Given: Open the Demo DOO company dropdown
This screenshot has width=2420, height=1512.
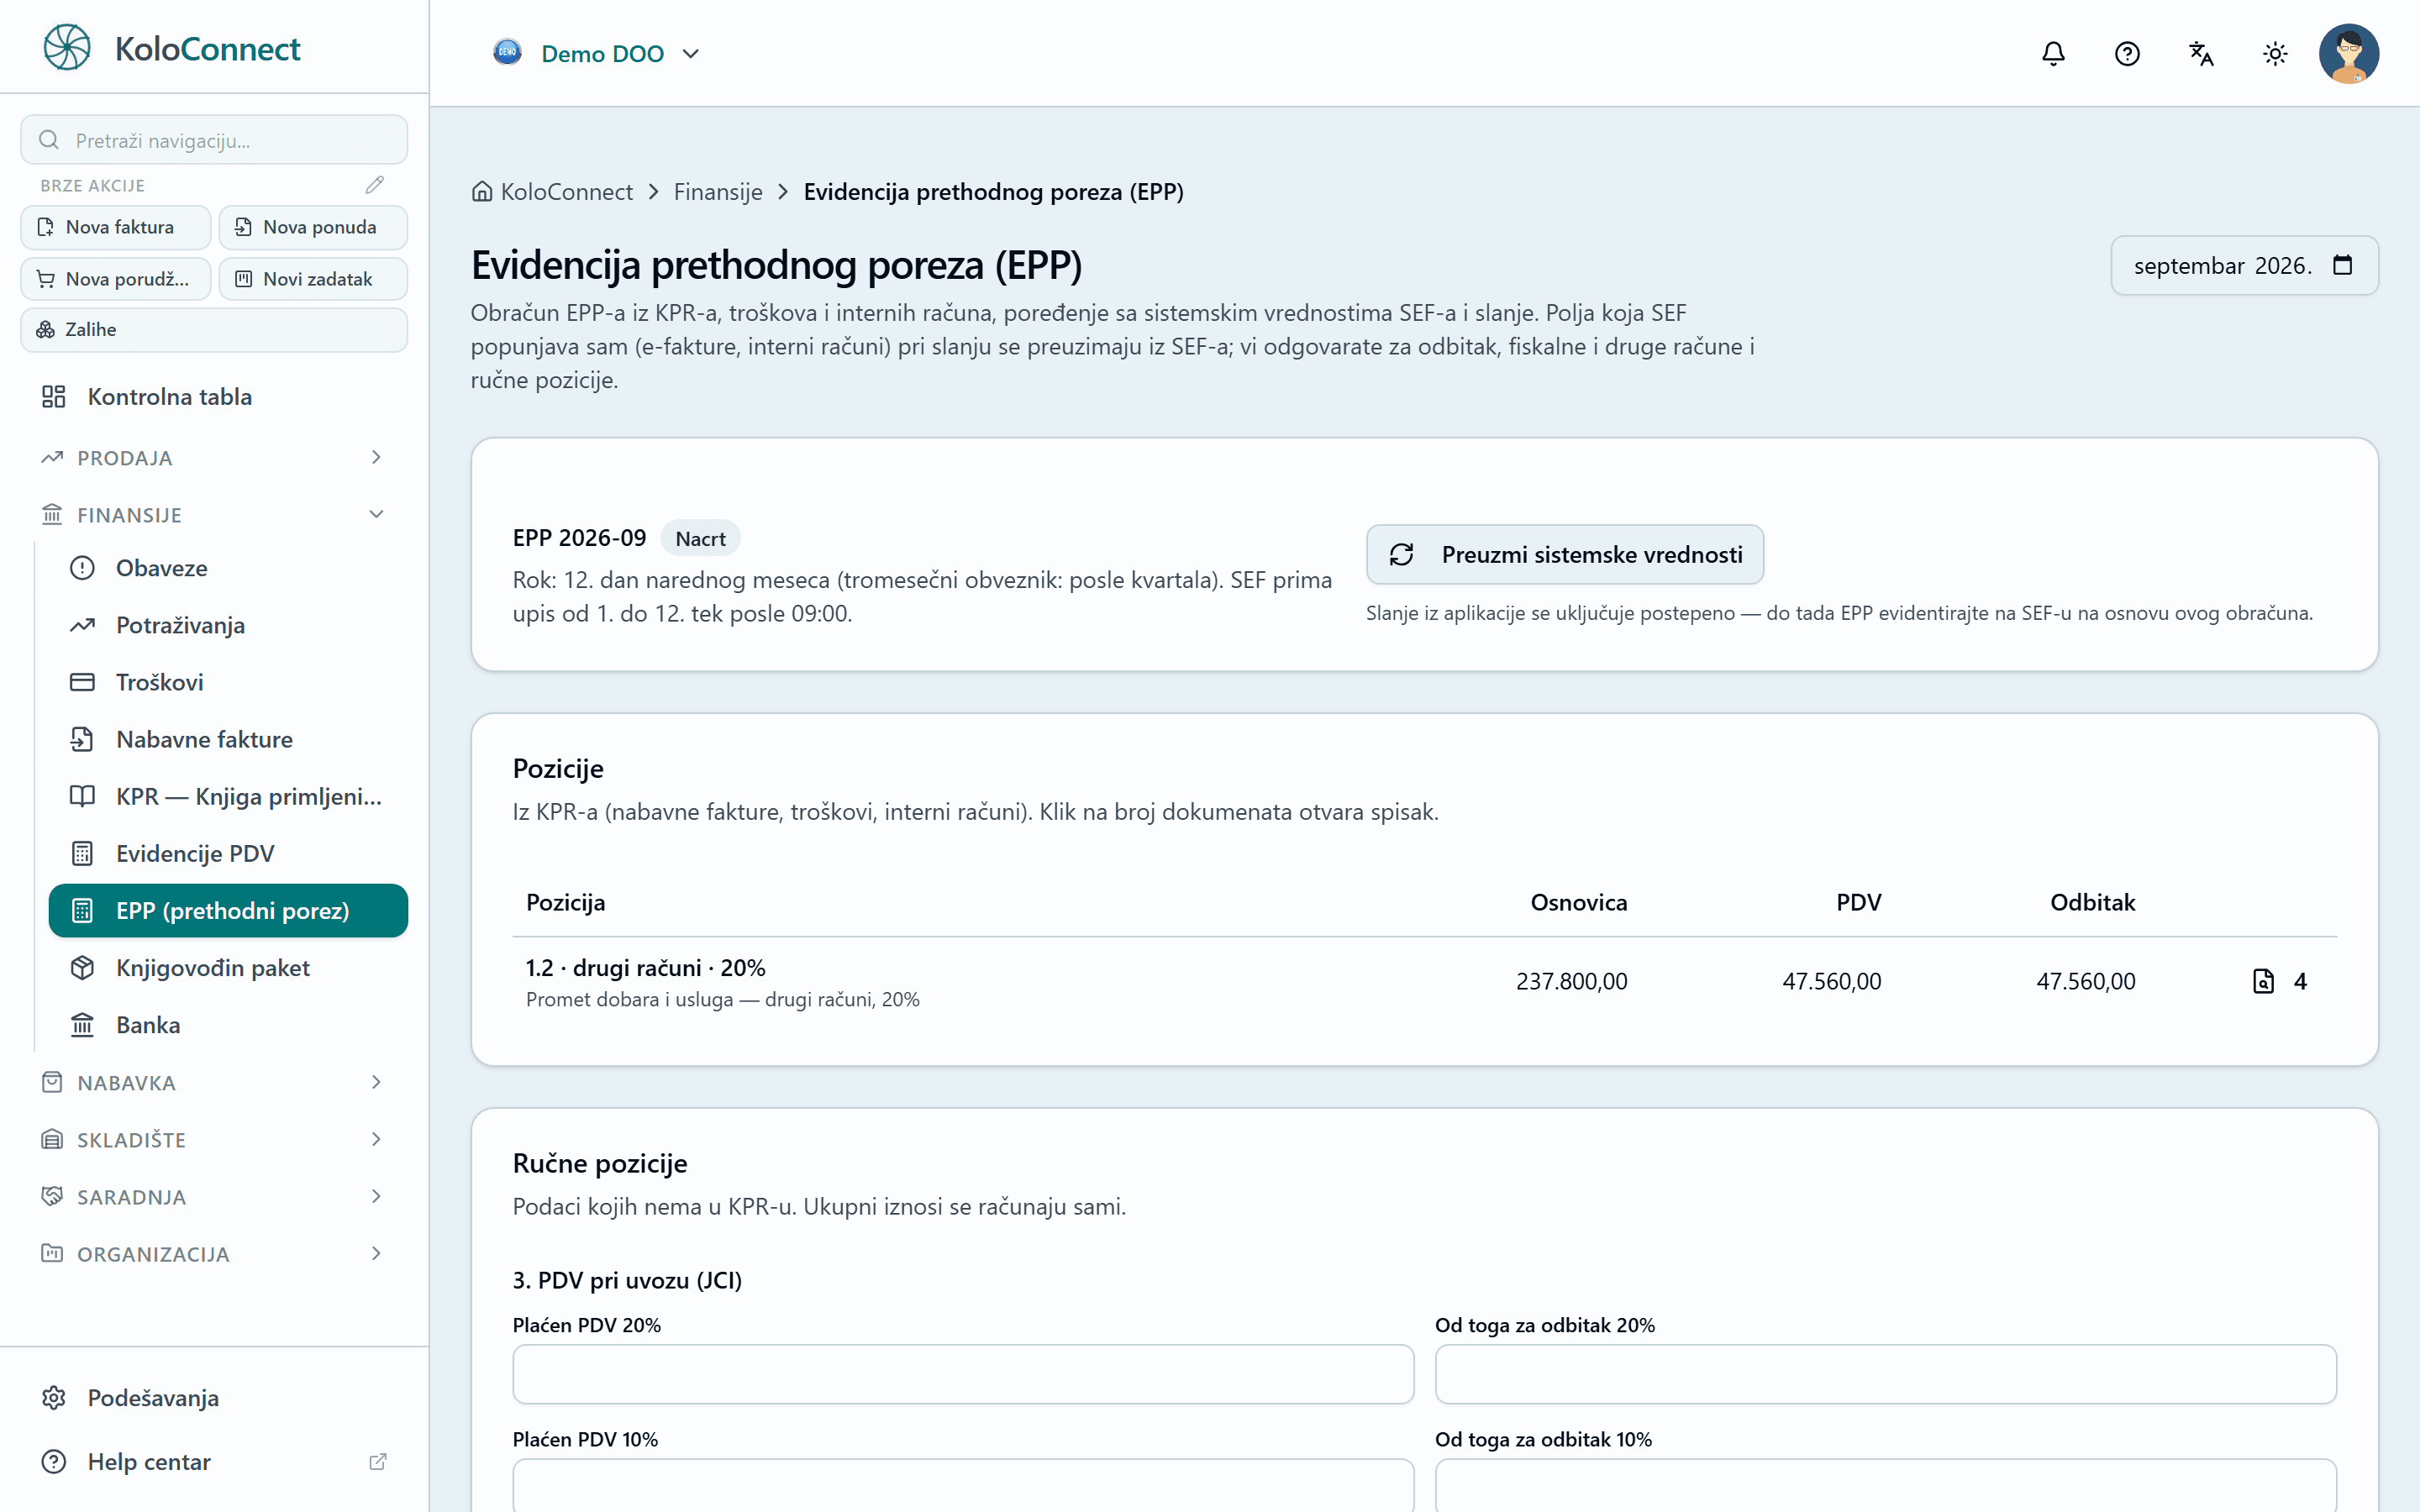Looking at the screenshot, I should coord(597,53).
